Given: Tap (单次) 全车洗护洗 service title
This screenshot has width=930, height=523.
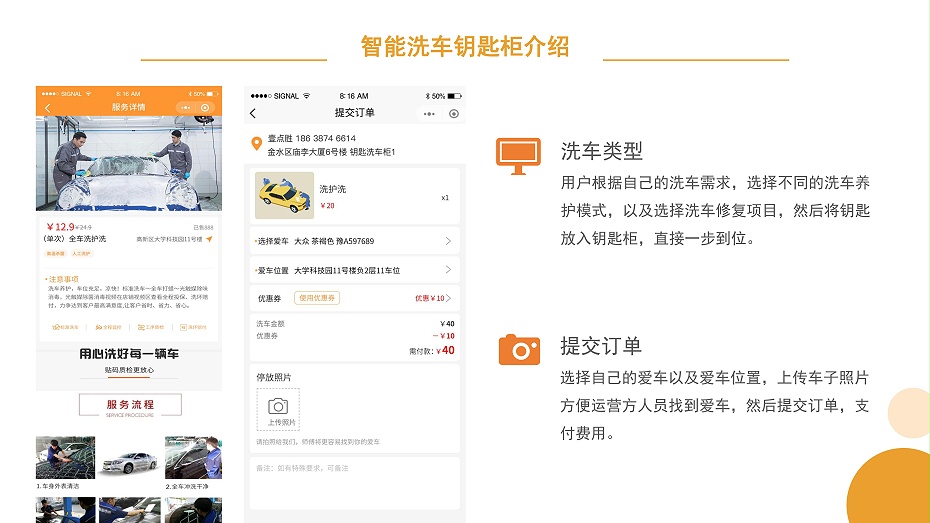Looking at the screenshot, I should point(75,239).
